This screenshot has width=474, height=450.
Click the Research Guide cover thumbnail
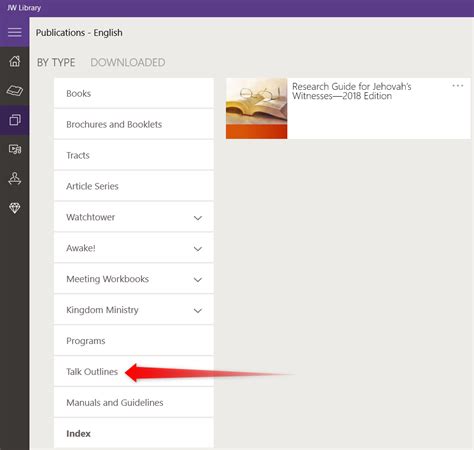[x=256, y=108]
